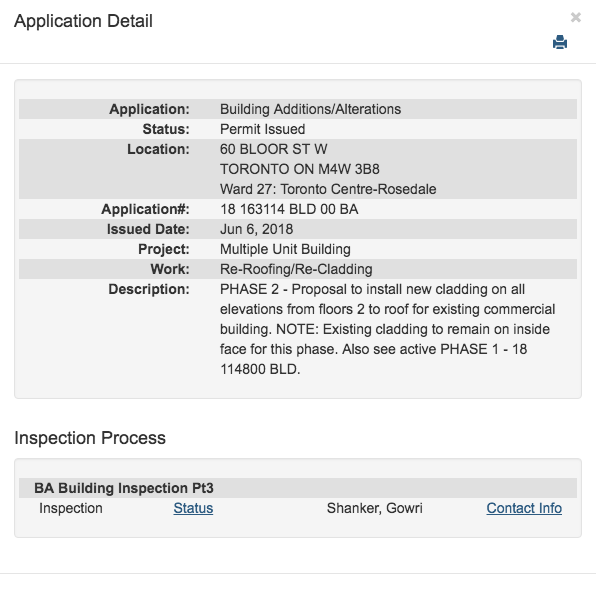596x598 pixels.
Task: Open the Contact Info link
Action: 524,508
